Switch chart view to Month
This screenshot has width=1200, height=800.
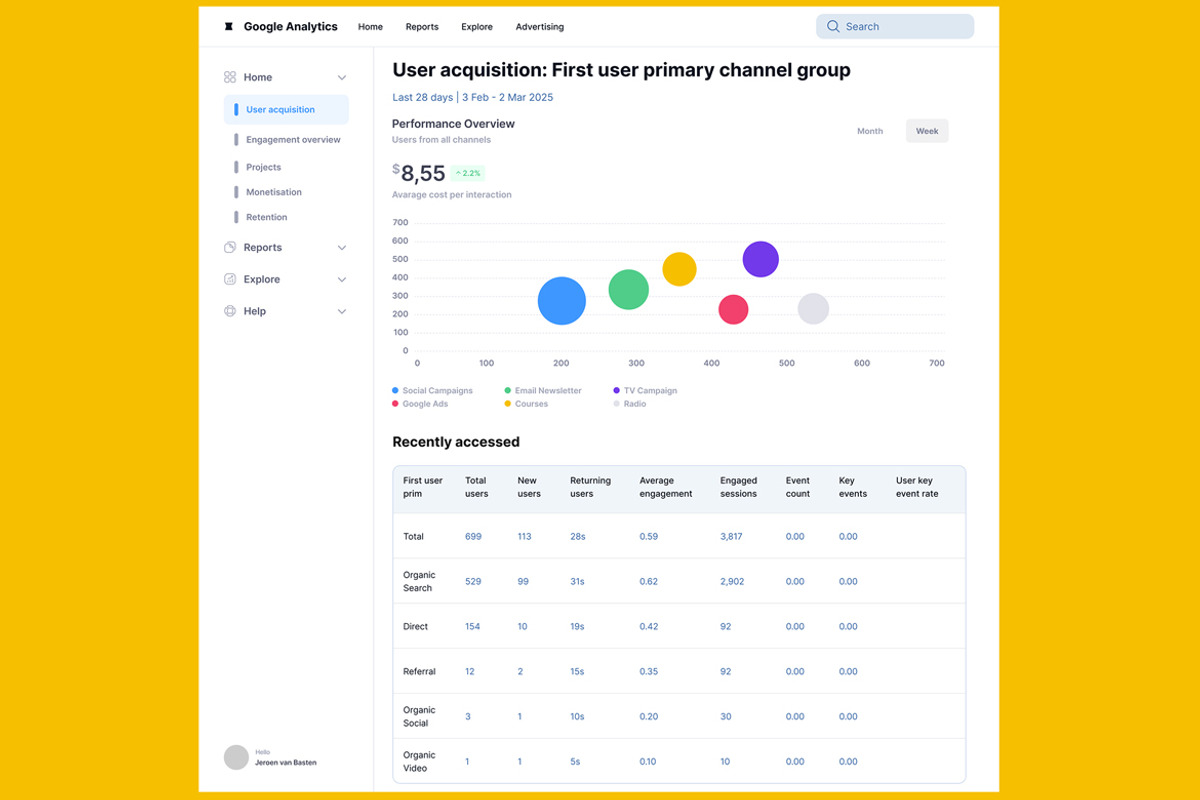(870, 131)
